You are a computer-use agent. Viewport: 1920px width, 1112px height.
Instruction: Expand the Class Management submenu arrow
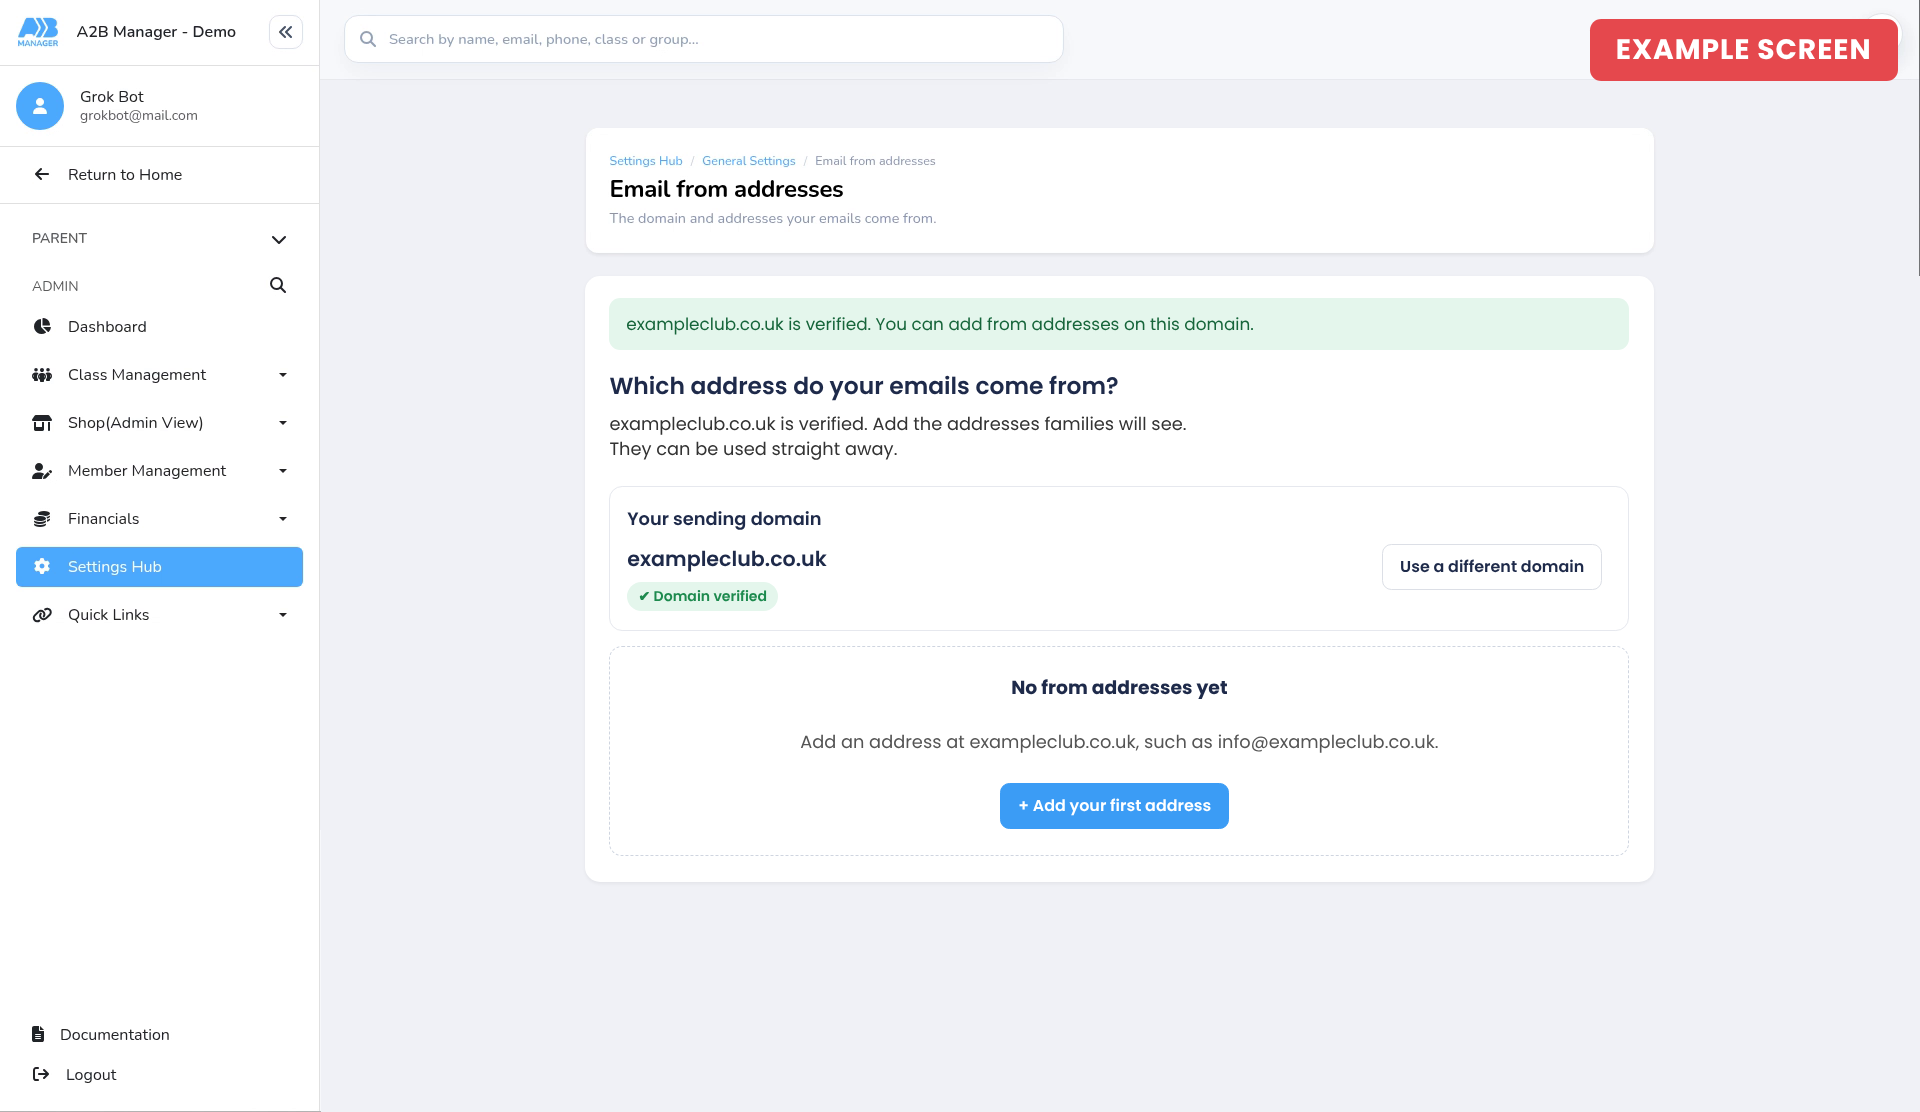click(x=283, y=375)
